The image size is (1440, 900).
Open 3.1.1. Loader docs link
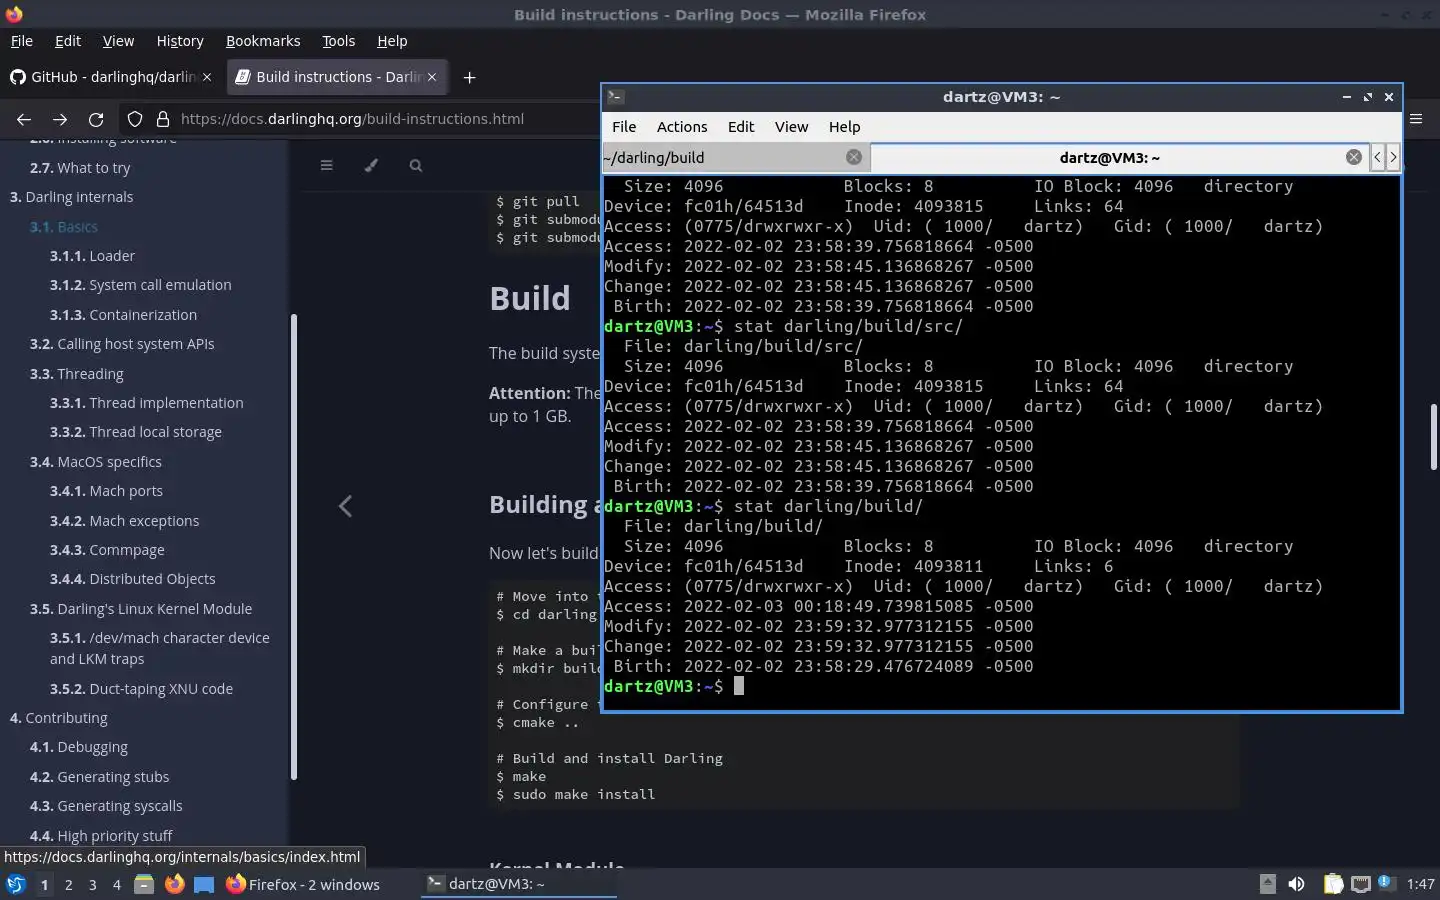coord(92,256)
